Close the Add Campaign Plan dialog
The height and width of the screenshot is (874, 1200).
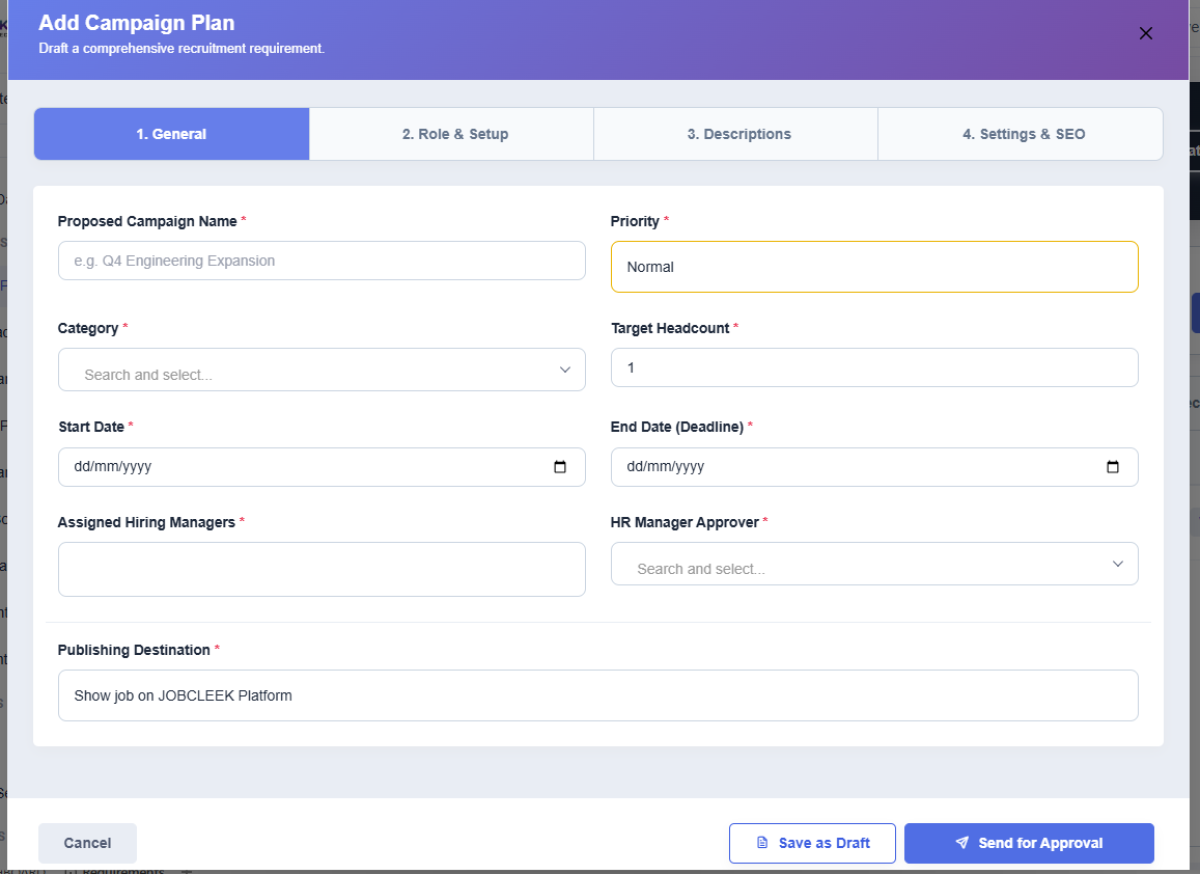[x=1146, y=33]
